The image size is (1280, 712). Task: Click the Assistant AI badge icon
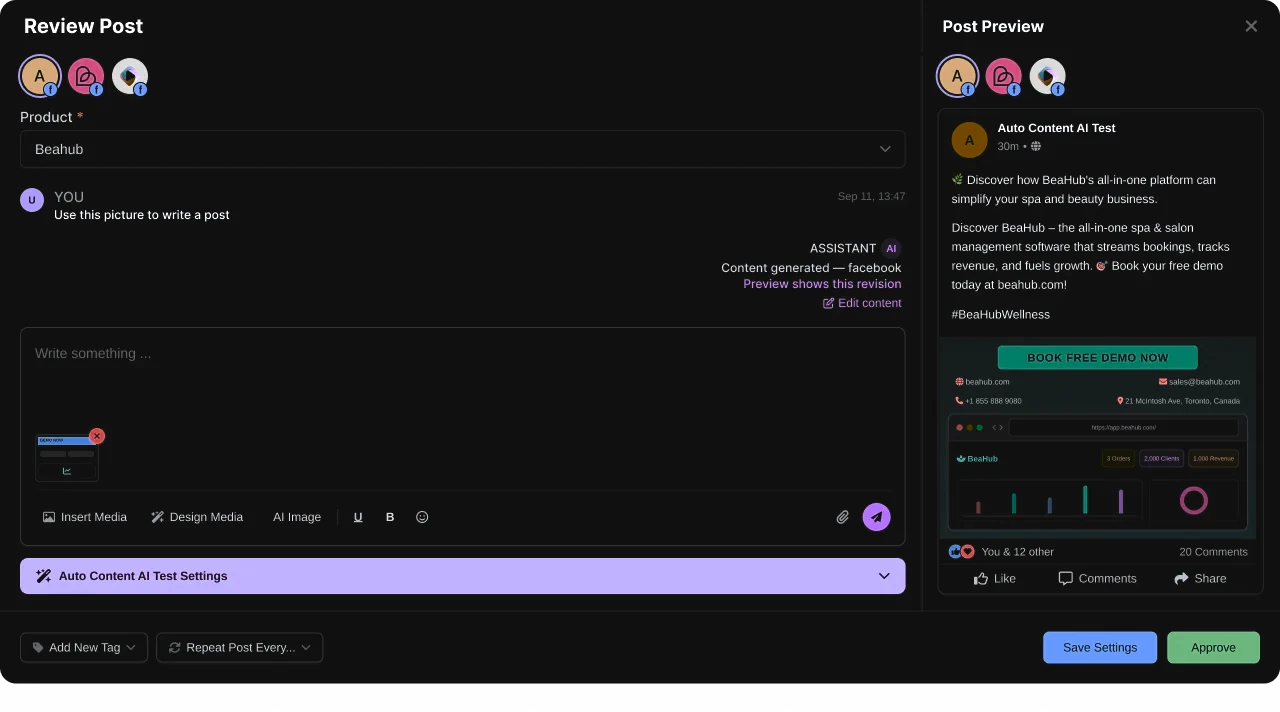(x=891, y=249)
